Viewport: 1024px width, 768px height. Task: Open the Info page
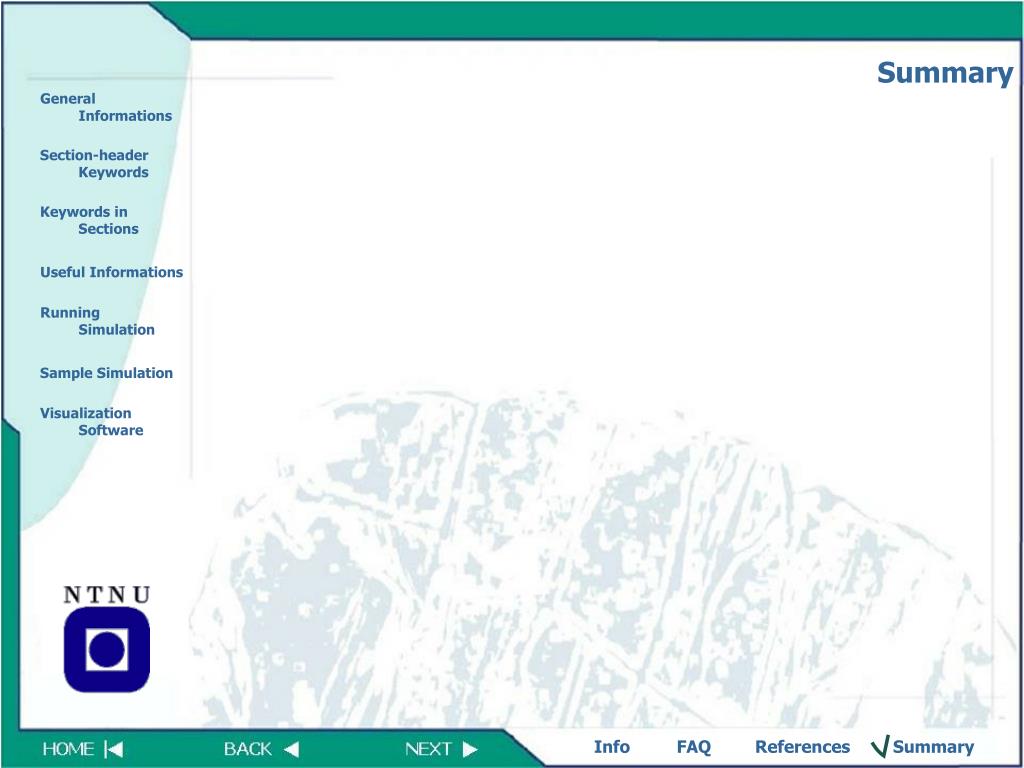[x=612, y=747]
